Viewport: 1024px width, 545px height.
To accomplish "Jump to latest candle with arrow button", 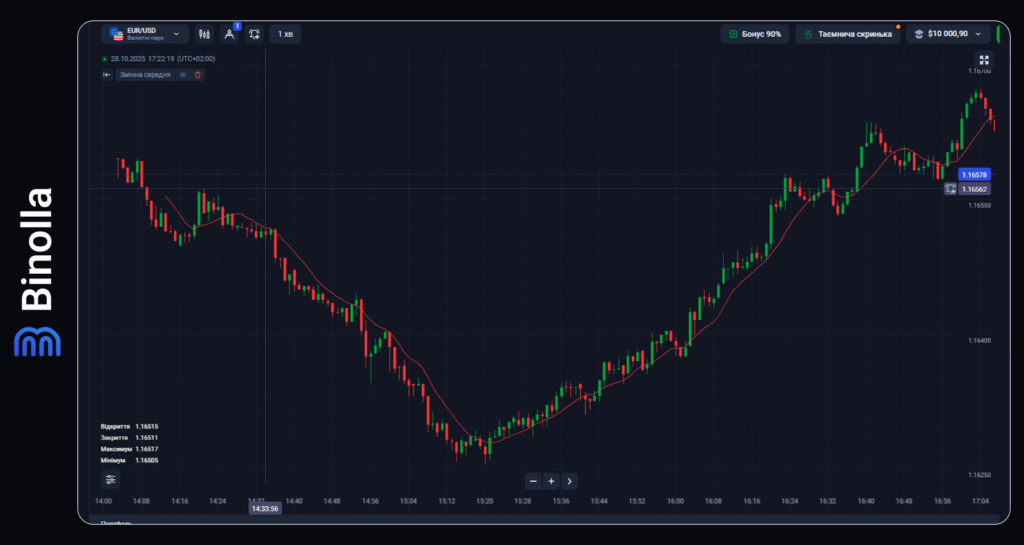I will (569, 482).
